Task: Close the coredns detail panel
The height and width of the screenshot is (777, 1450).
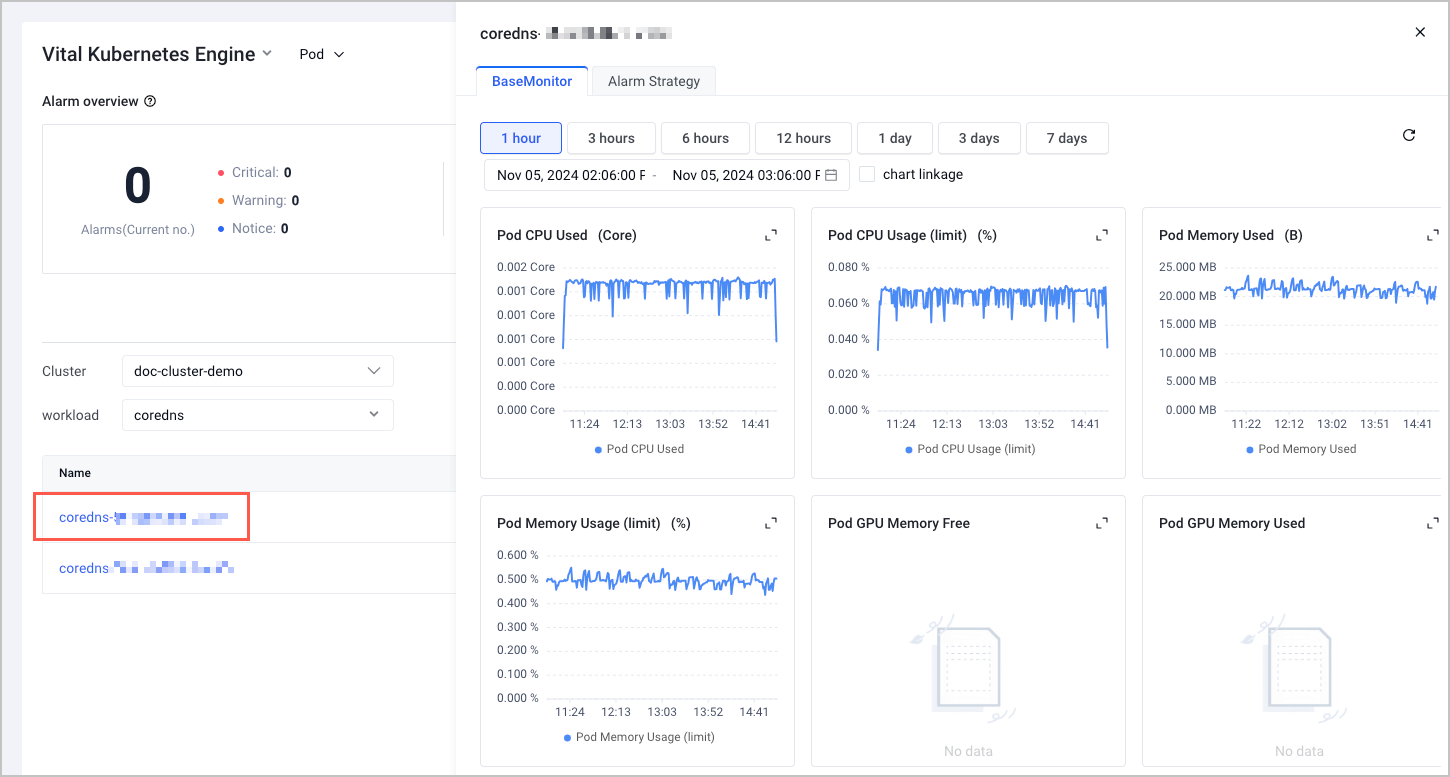Action: (x=1420, y=32)
